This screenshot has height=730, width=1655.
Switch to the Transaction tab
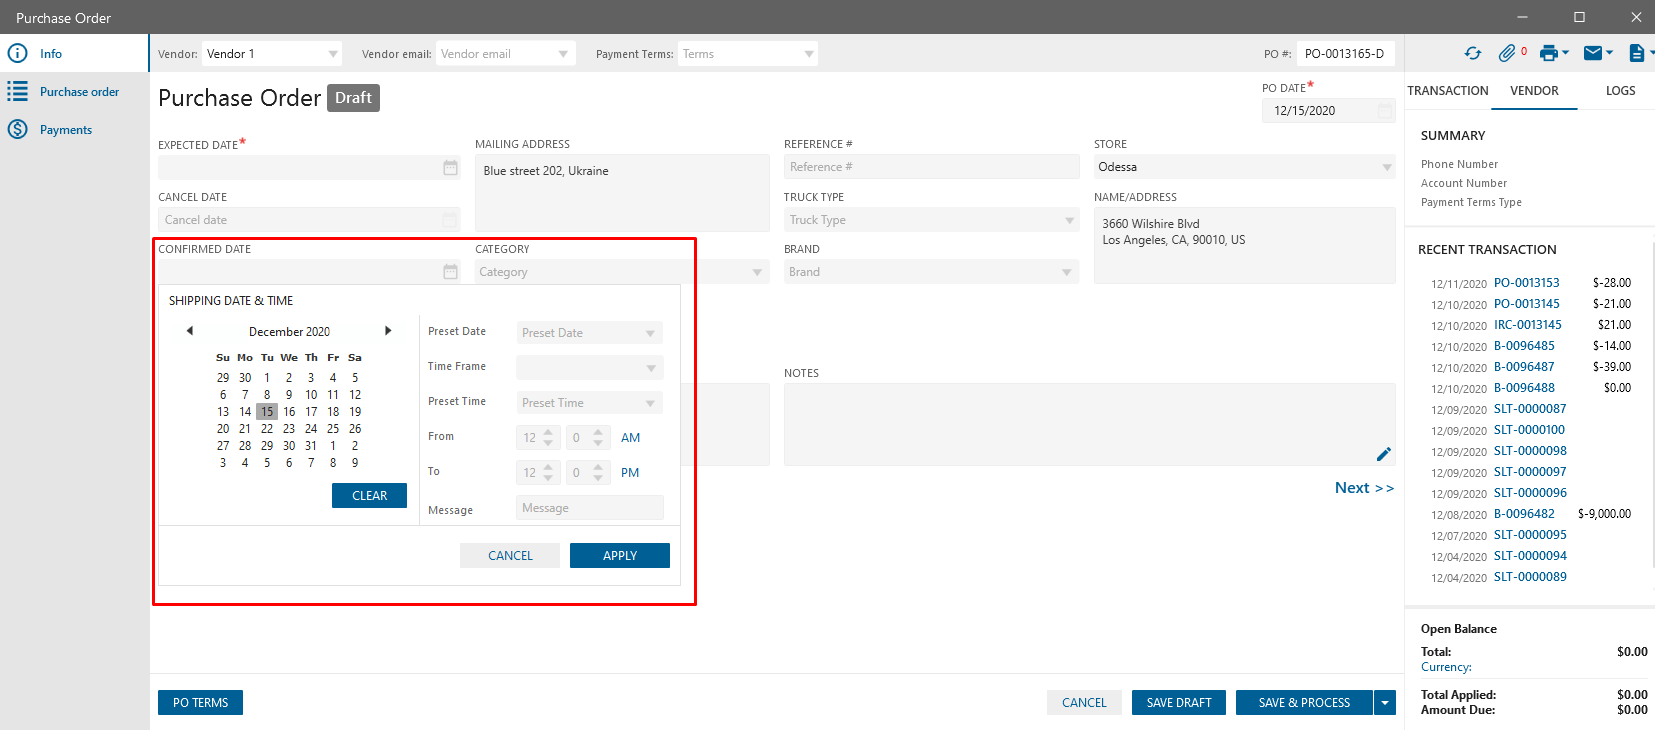(x=1447, y=91)
